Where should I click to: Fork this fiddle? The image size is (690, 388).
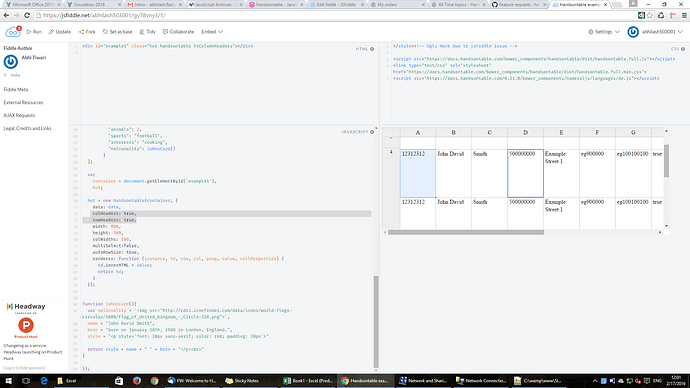tap(87, 32)
